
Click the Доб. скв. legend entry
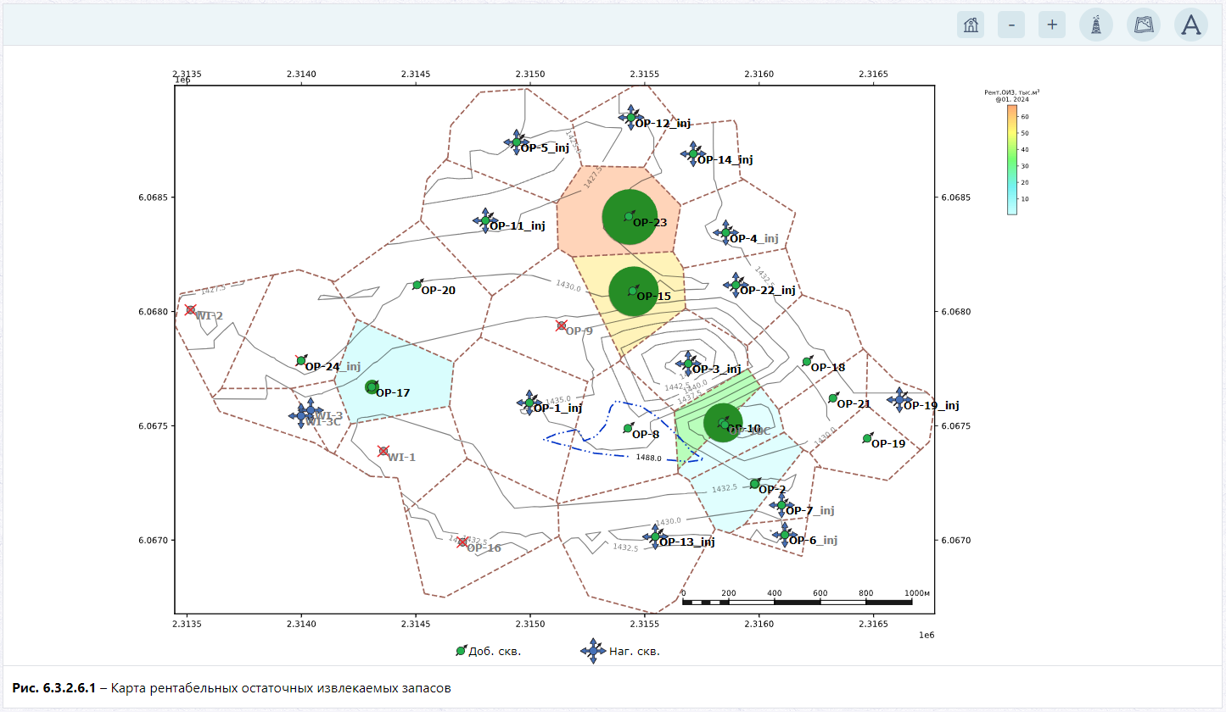(488, 651)
